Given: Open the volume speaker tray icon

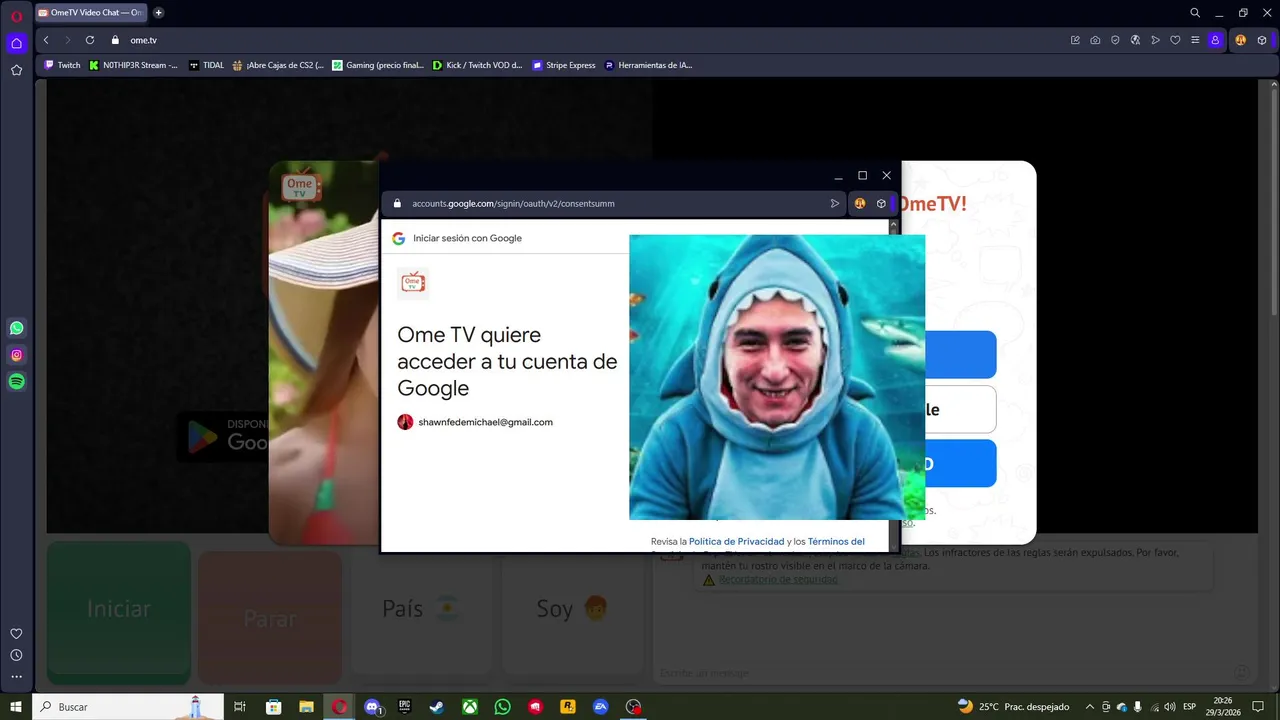Looking at the screenshot, I should point(1169,706).
